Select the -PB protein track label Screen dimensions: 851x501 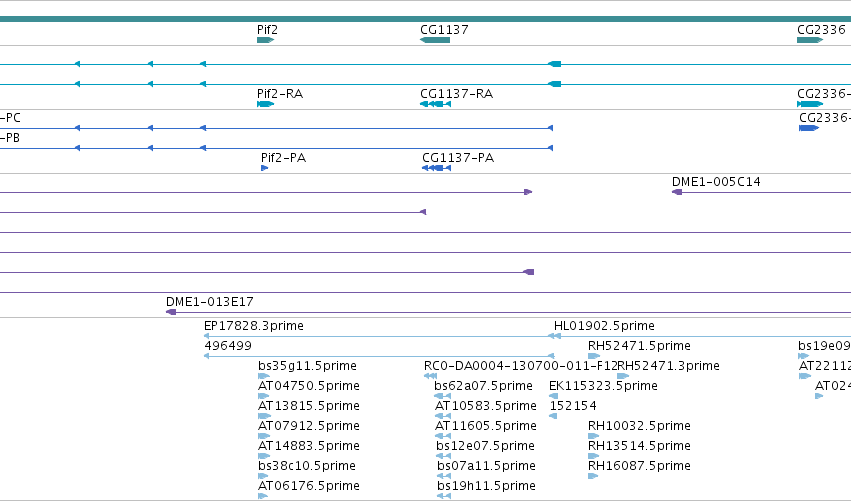pyautogui.click(x=10, y=138)
